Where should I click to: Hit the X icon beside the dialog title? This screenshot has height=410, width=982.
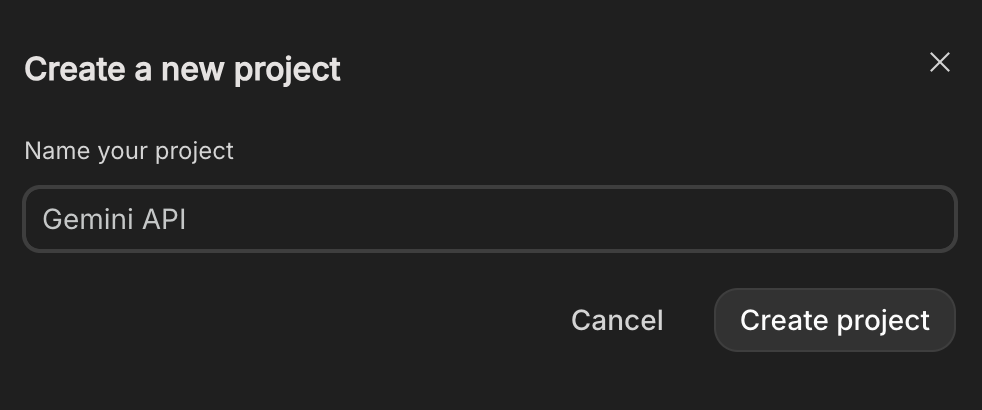pyautogui.click(x=939, y=63)
